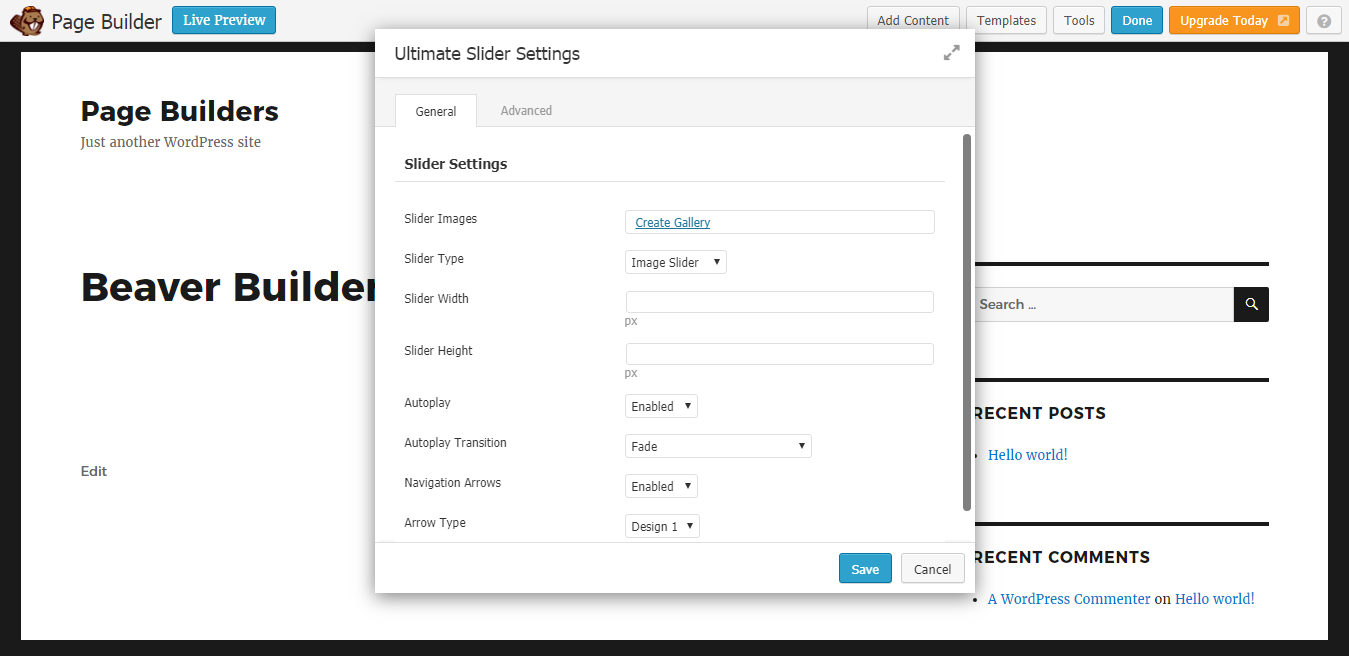Open the Arrow Type Design 1 dropdown
The width and height of the screenshot is (1349, 656).
click(662, 527)
